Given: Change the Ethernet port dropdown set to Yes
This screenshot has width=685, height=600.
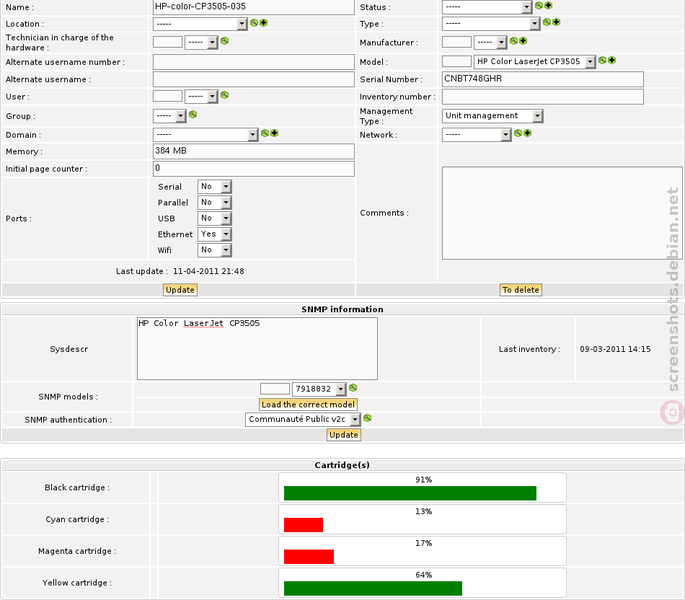Looking at the screenshot, I should pos(214,234).
